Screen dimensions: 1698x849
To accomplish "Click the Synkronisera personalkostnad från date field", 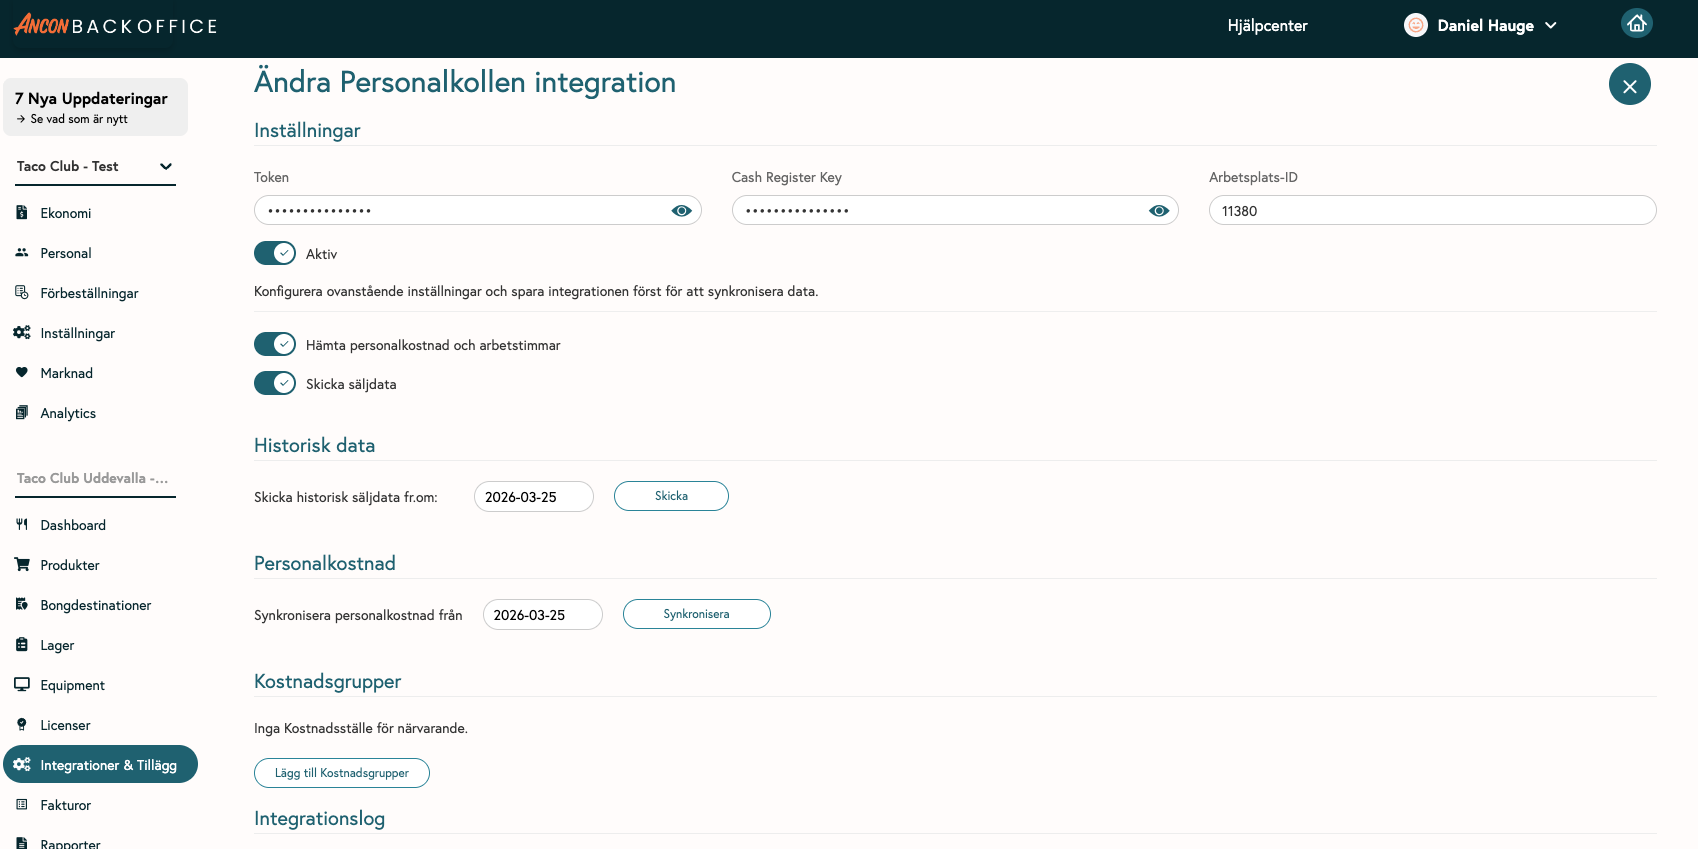I will click(x=543, y=615).
